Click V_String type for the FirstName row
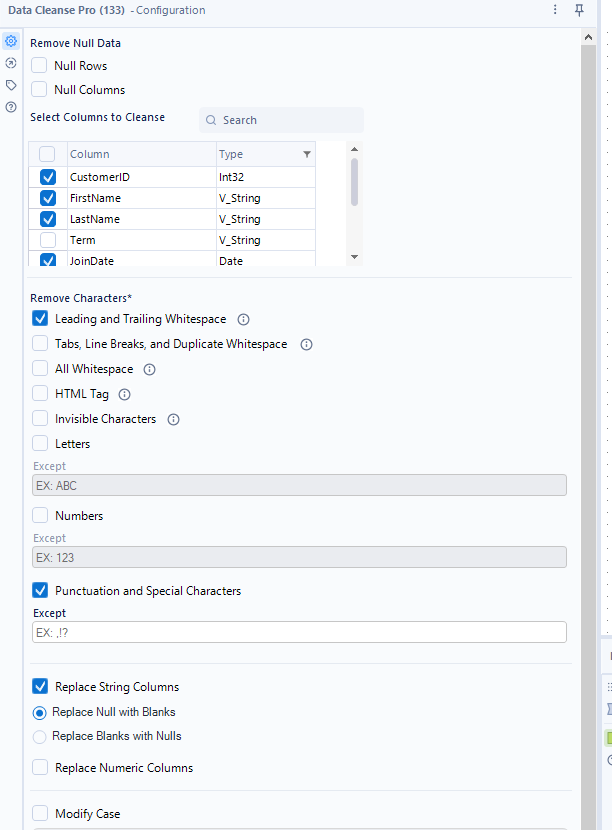The height and width of the screenshot is (830, 612). [x=266, y=198]
